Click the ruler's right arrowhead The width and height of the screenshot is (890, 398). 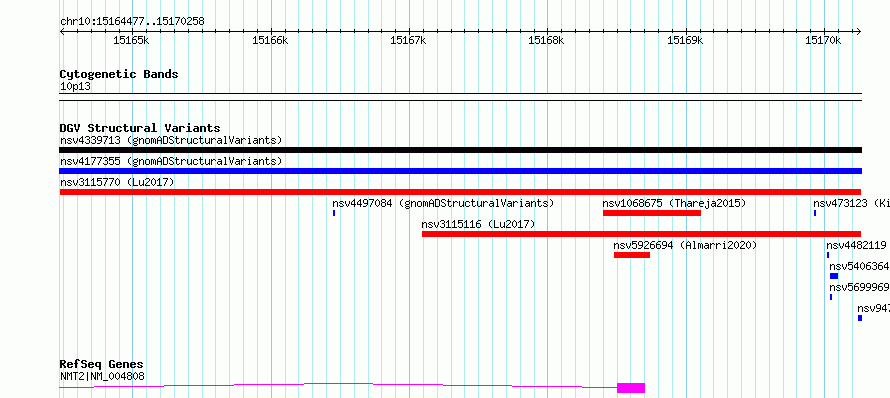point(858,31)
